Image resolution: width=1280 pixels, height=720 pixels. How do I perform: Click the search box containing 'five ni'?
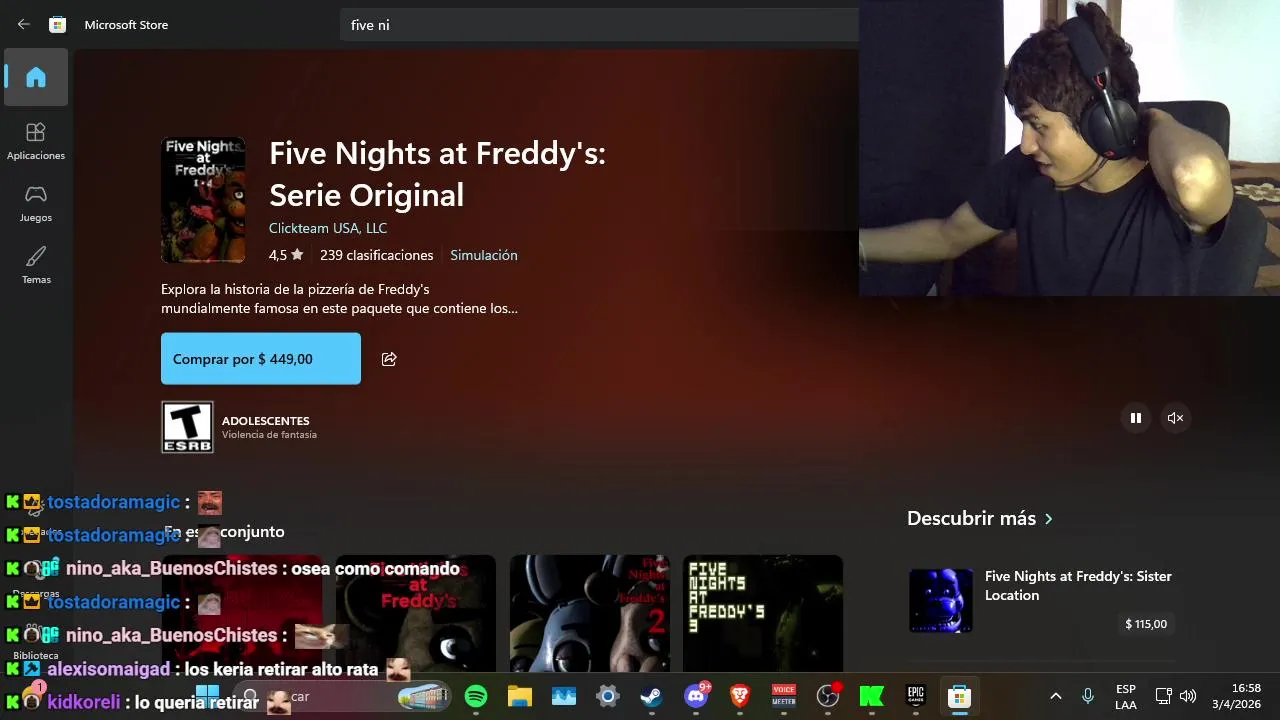[x=600, y=24]
